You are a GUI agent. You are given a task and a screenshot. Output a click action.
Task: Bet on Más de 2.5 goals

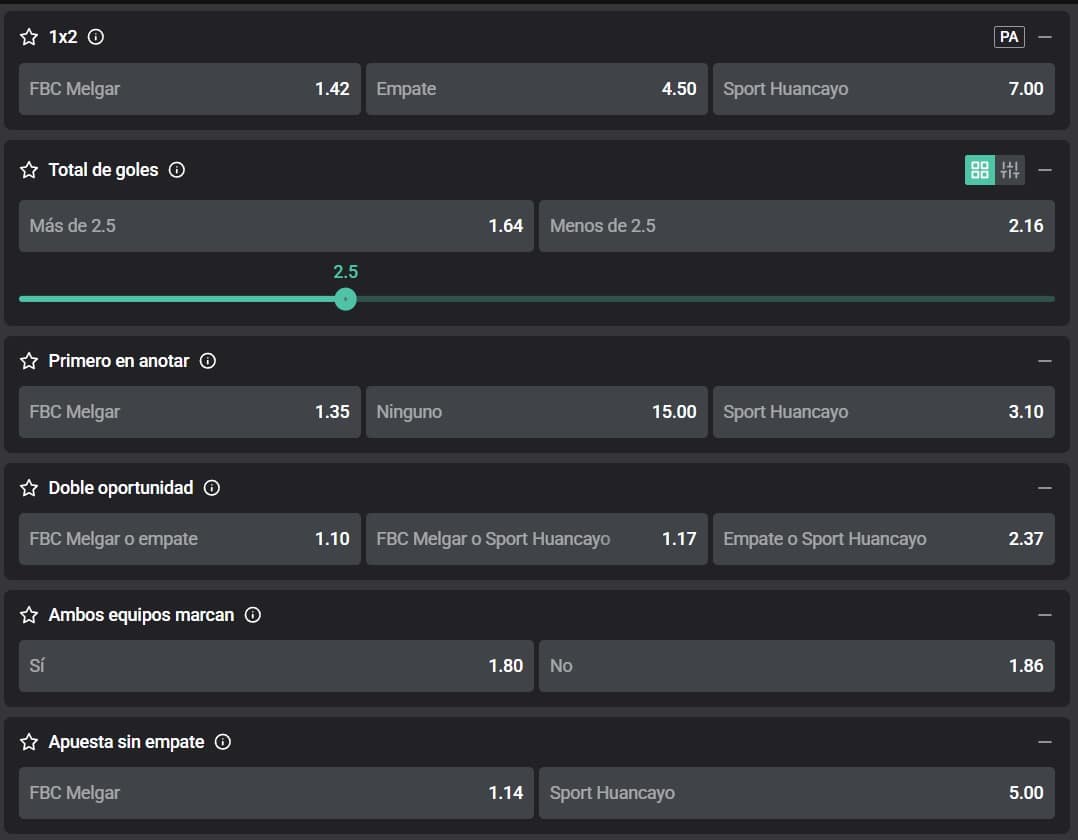pos(276,226)
